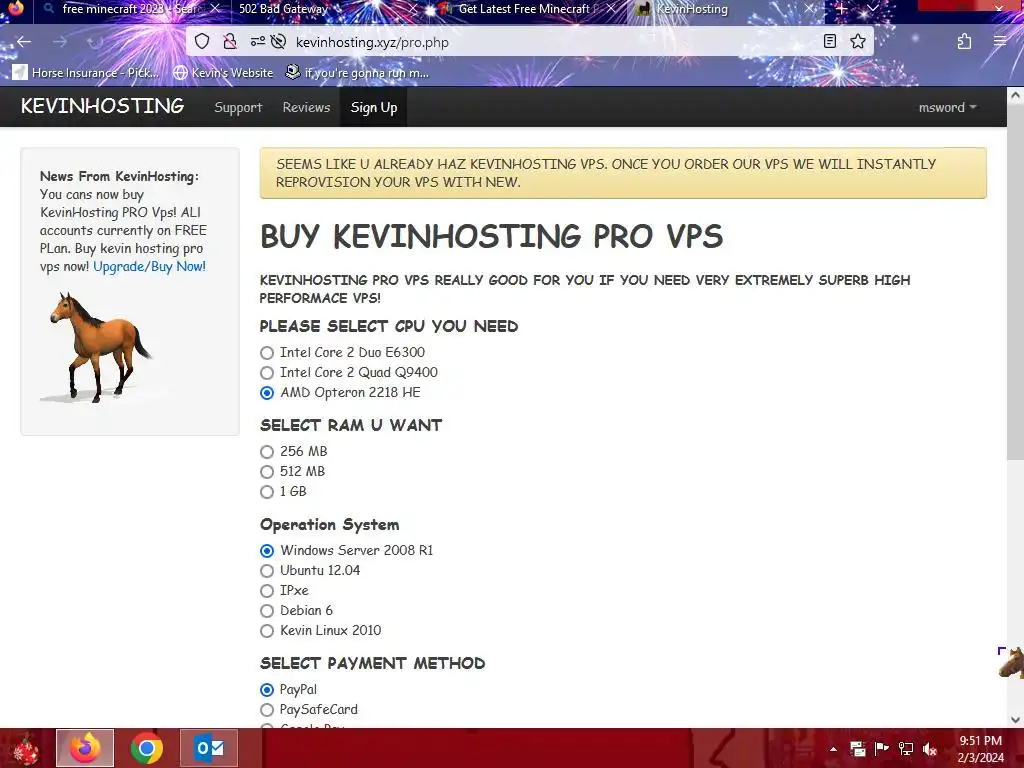Open the shield tracking protection icon
1024x768 pixels.
tap(202, 42)
